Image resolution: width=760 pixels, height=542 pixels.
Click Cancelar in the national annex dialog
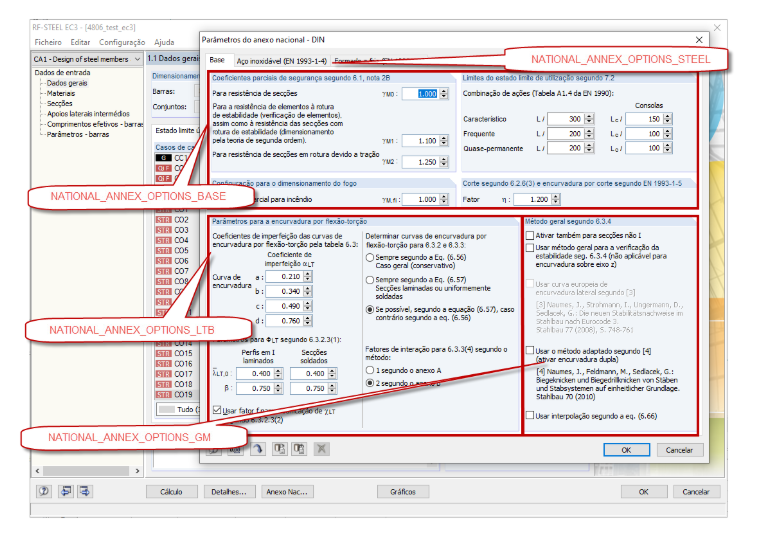680,450
